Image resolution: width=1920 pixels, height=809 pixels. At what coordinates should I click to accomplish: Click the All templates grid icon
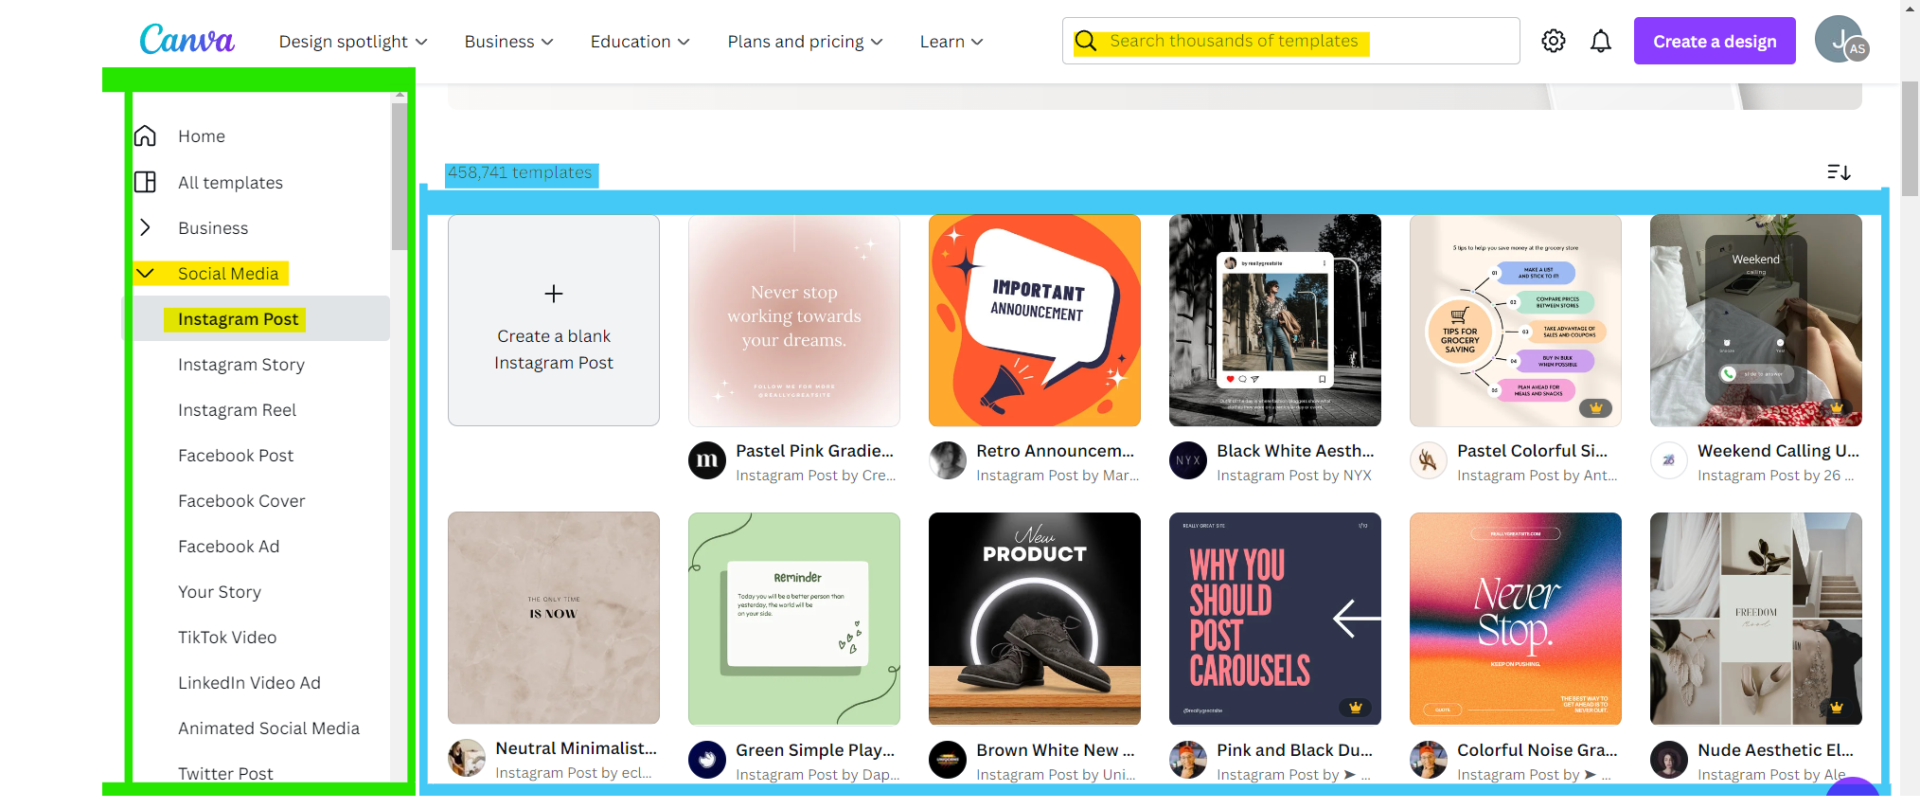(146, 182)
